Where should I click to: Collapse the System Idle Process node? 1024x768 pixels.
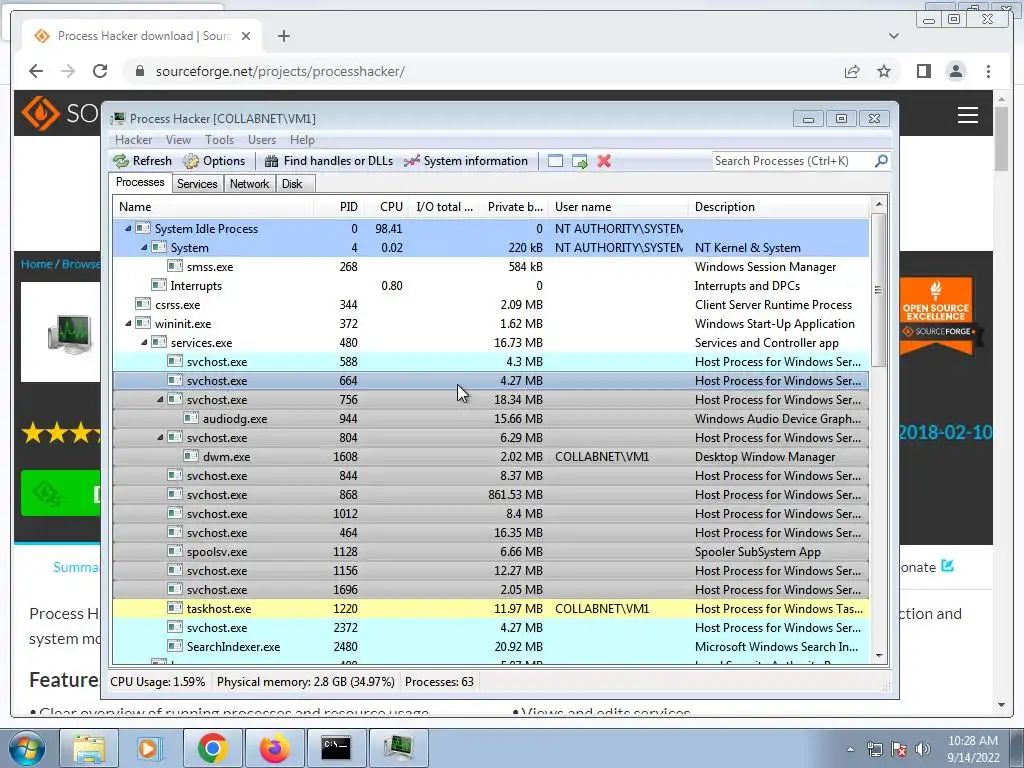pos(128,229)
